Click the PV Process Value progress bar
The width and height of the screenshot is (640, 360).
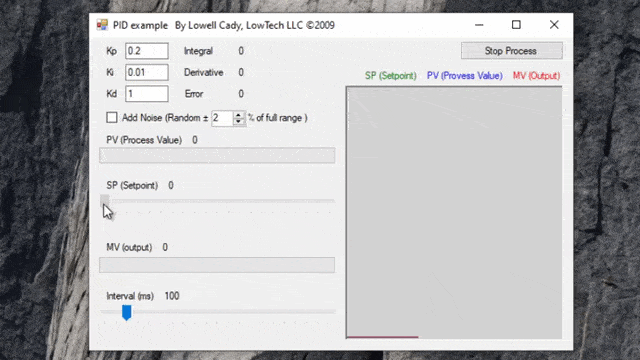click(217, 156)
